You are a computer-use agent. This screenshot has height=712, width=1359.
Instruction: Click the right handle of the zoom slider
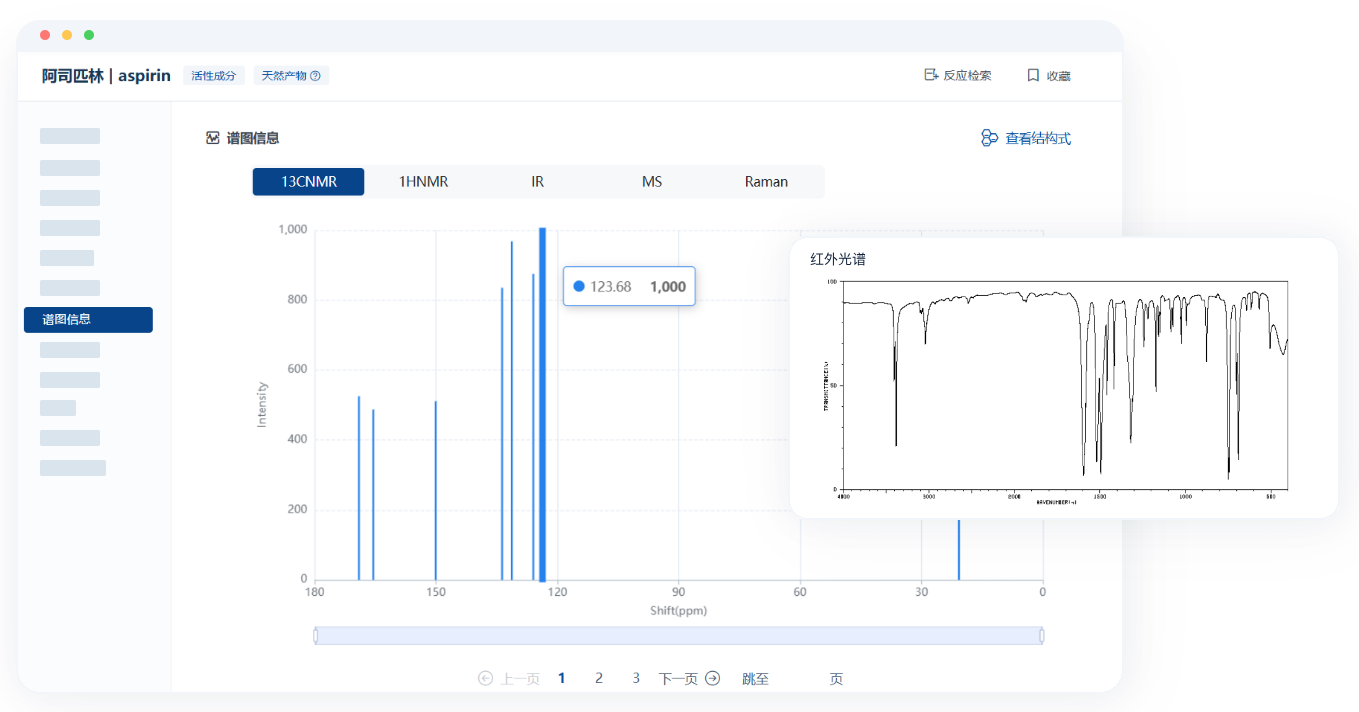pyautogui.click(x=1042, y=635)
